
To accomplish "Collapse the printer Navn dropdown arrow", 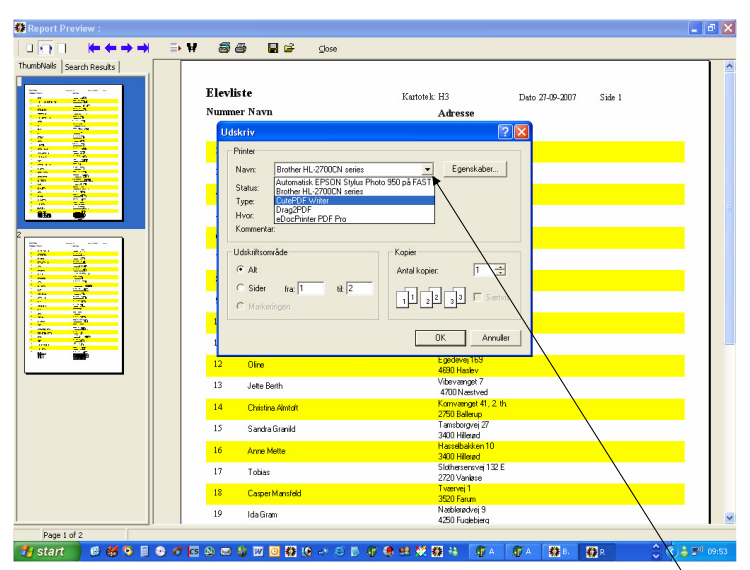I will coord(427,169).
